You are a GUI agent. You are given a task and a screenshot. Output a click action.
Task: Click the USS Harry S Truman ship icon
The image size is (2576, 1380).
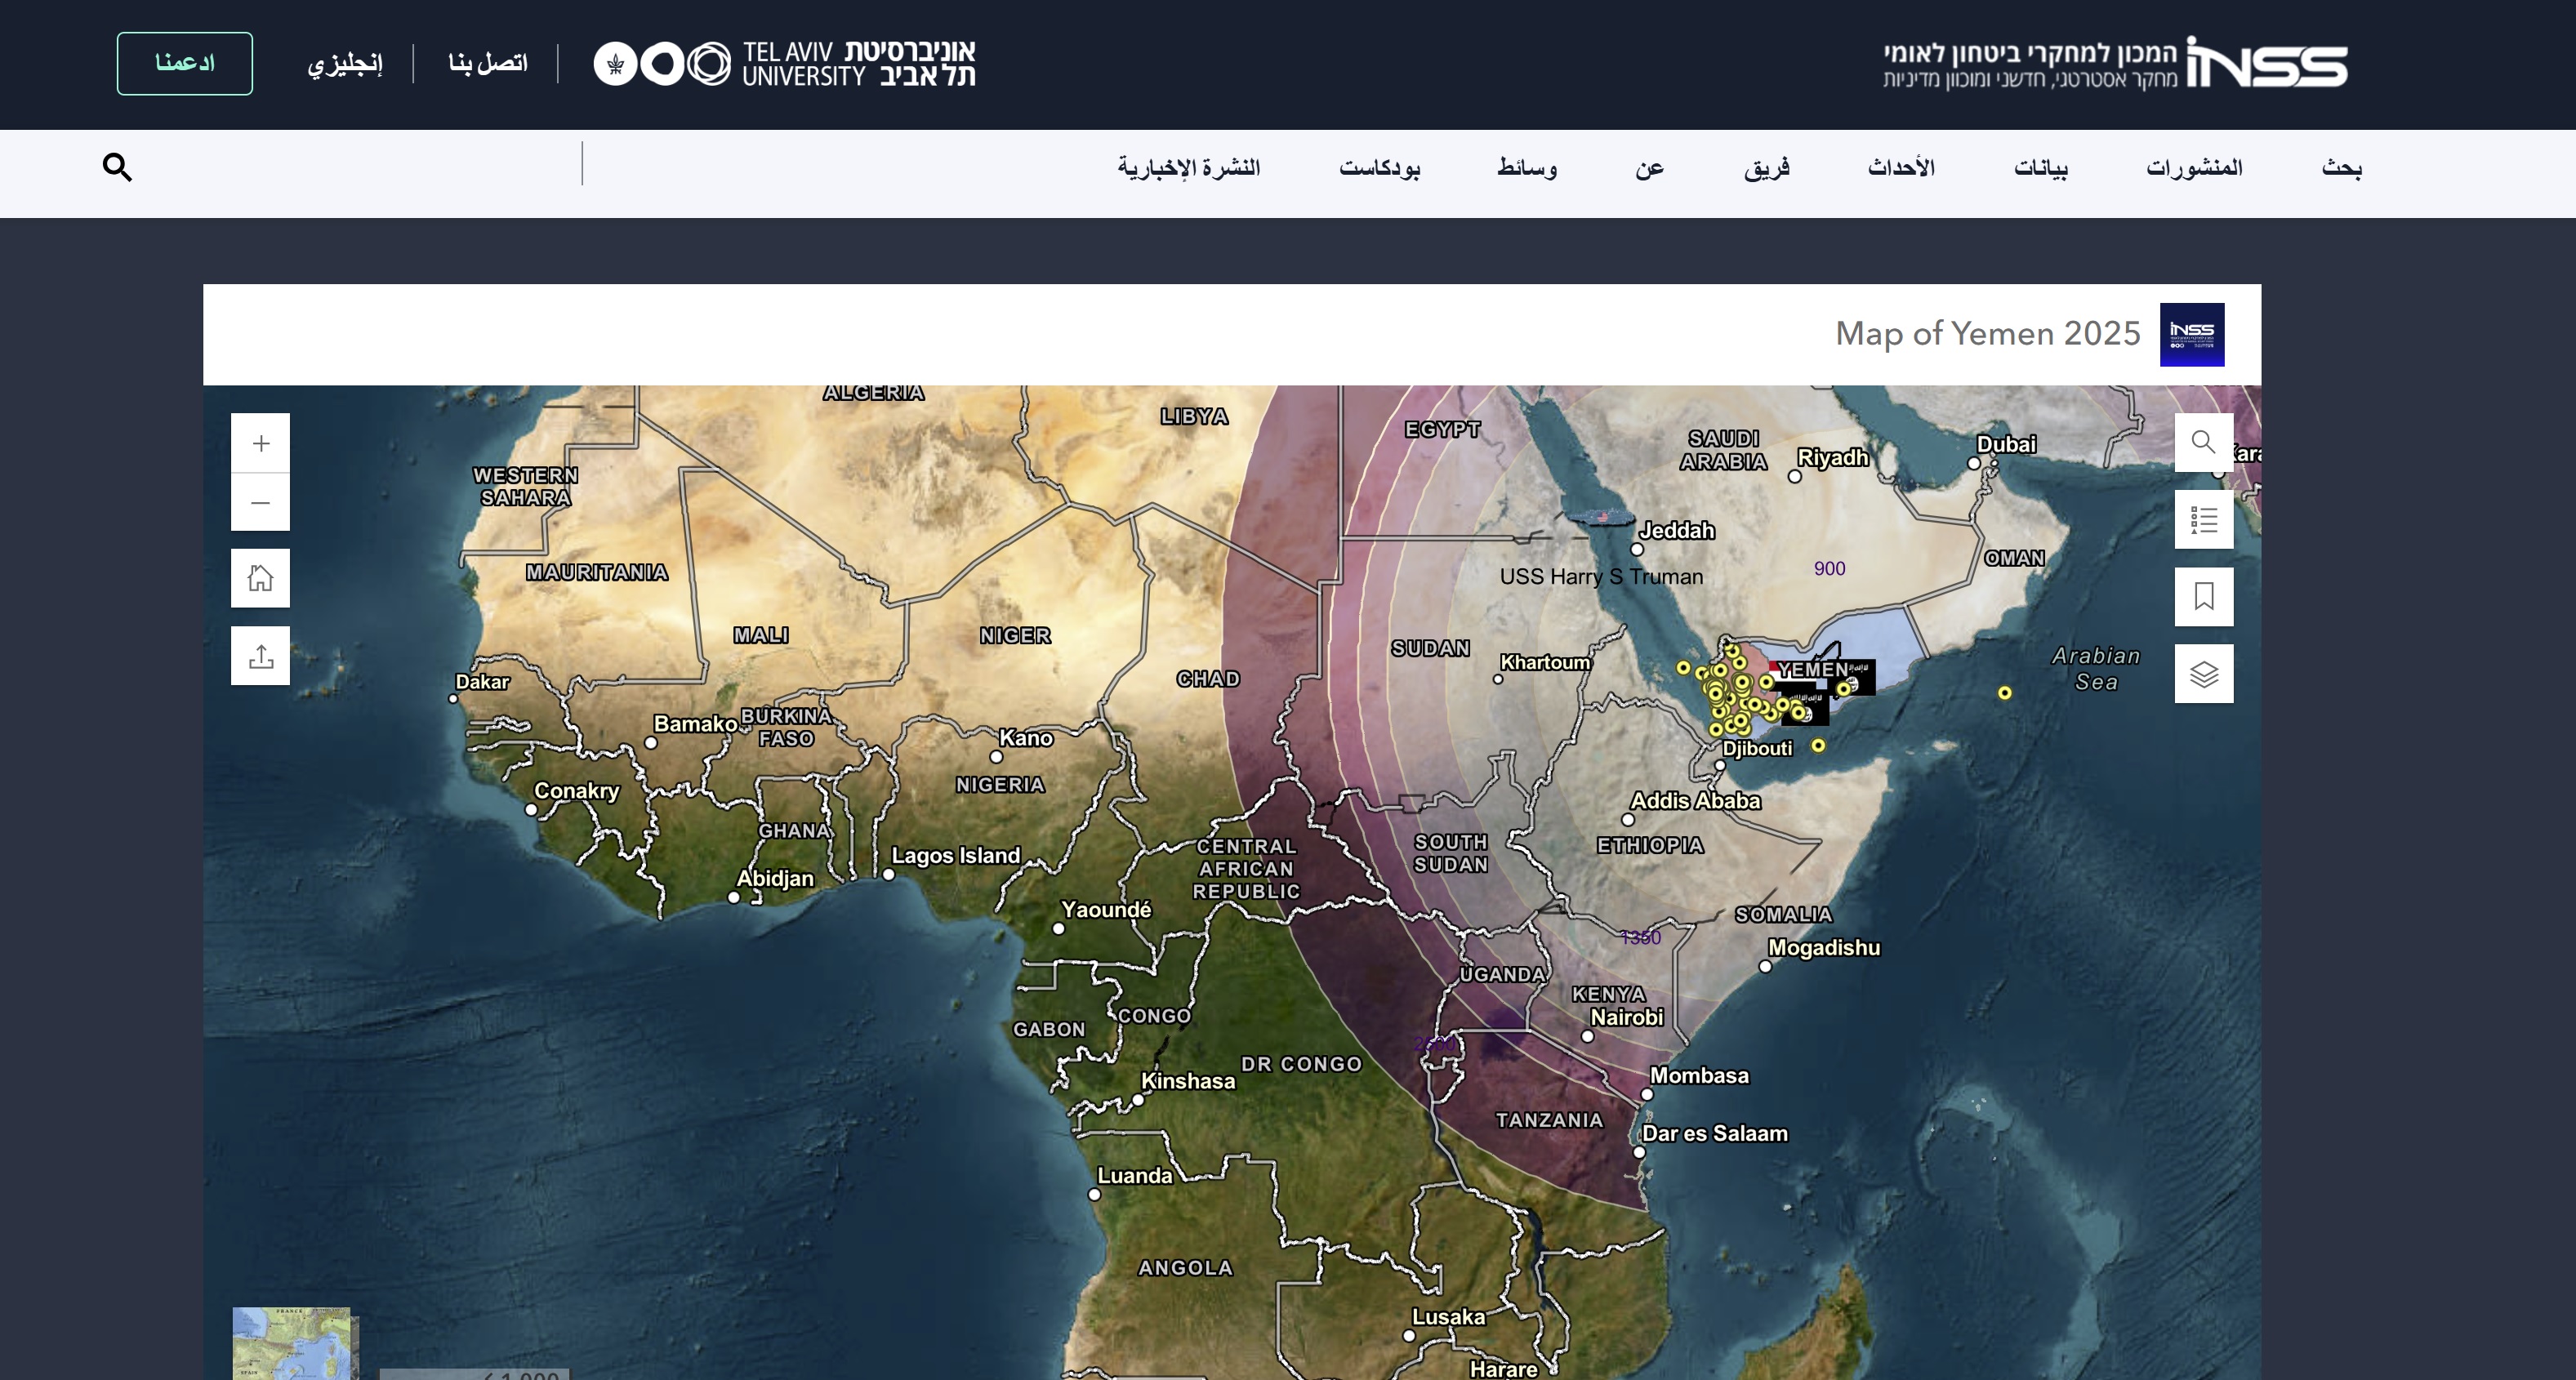tap(1601, 518)
